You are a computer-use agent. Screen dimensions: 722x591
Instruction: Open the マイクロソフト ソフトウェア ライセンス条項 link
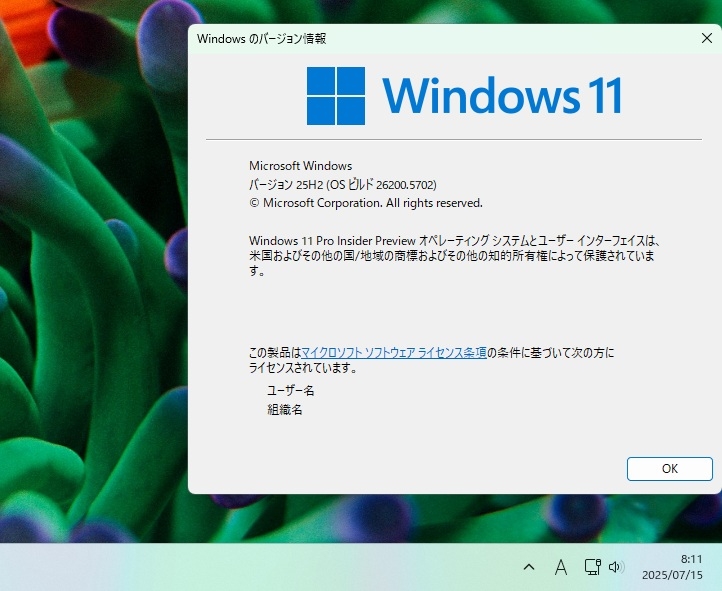(394, 353)
